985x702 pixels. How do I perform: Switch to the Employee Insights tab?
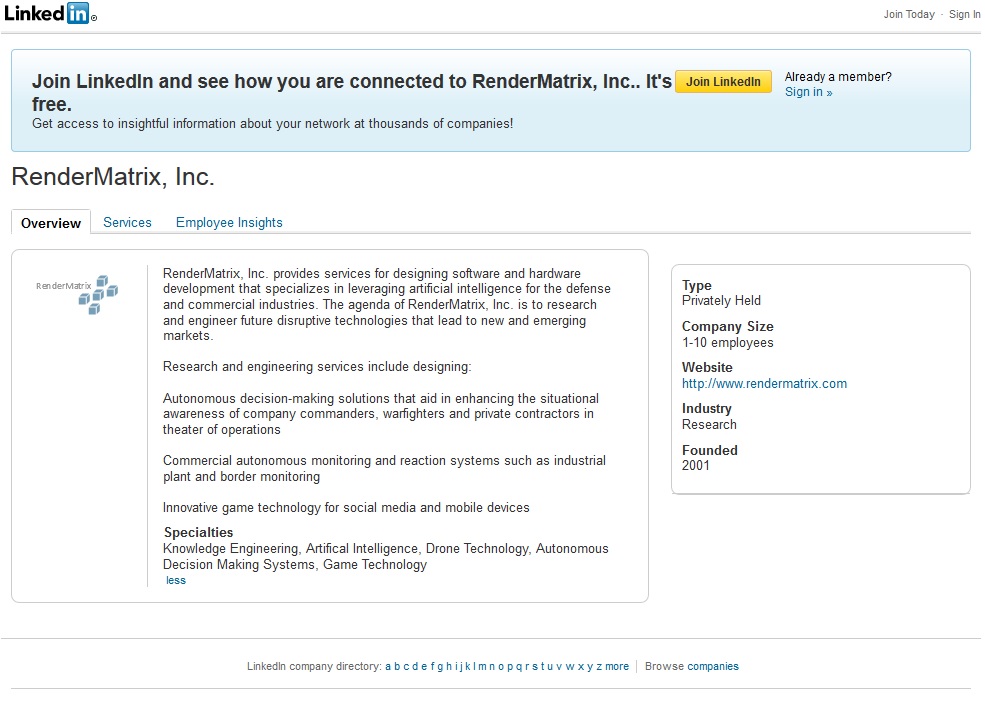229,222
